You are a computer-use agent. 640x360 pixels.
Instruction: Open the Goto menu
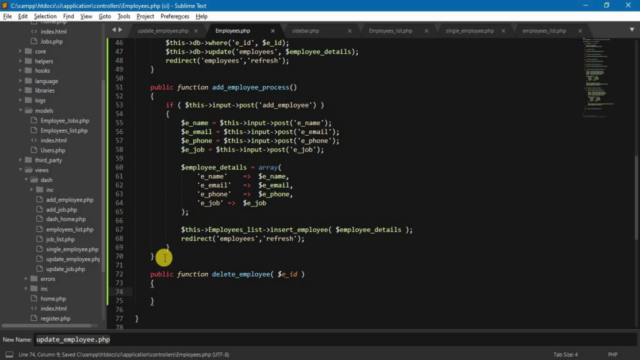pos(105,16)
